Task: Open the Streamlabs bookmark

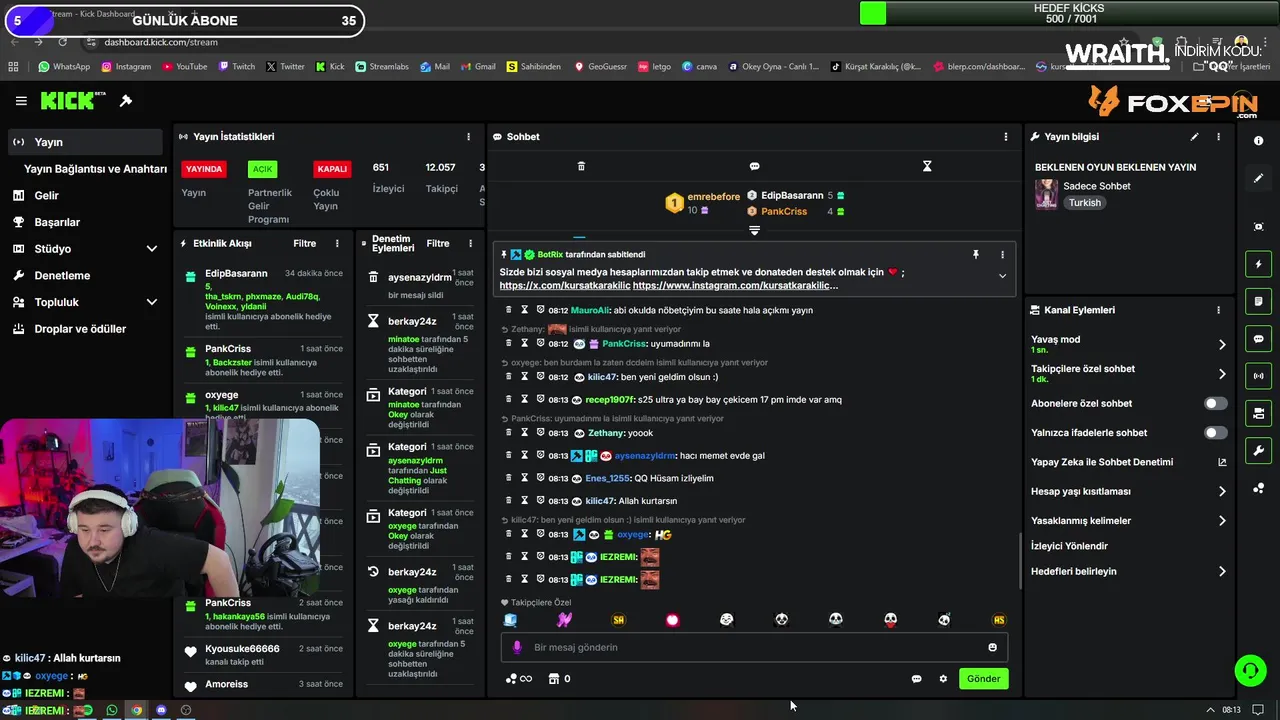Action: [x=382, y=67]
